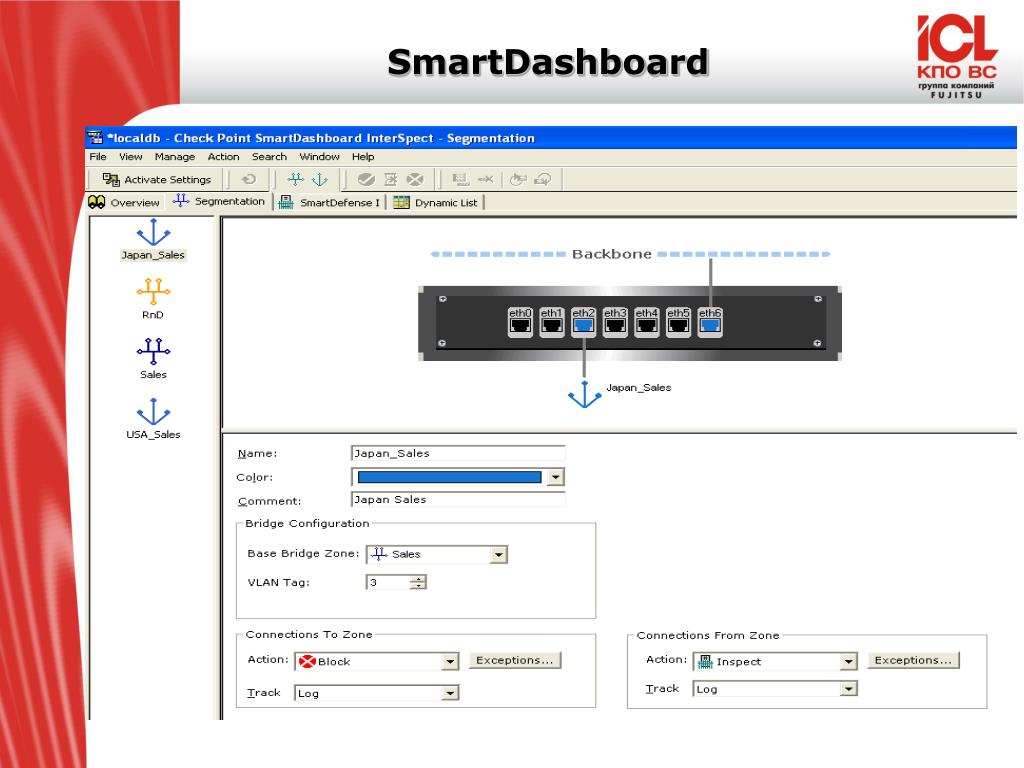Click the grayed X circle toolbar icon

coord(415,179)
